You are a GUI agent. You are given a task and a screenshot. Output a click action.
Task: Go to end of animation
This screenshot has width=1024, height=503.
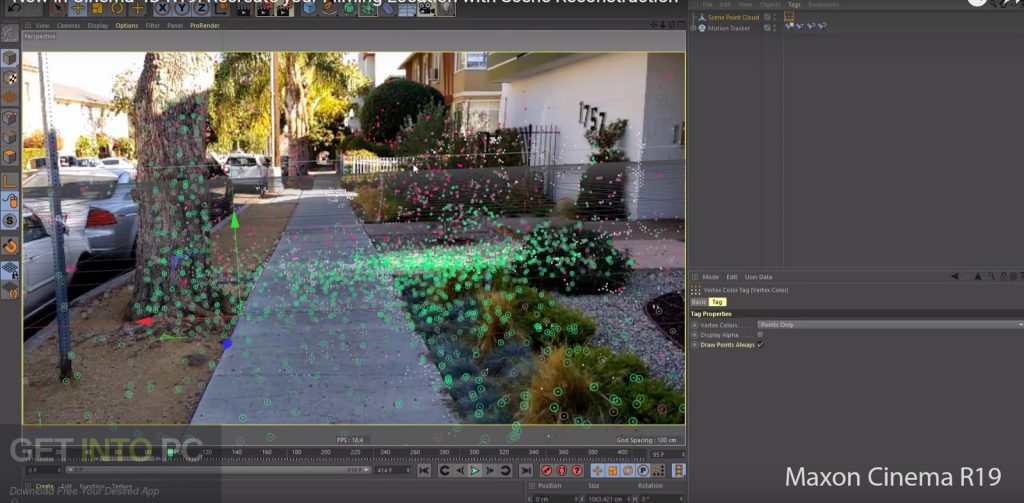[x=526, y=470]
